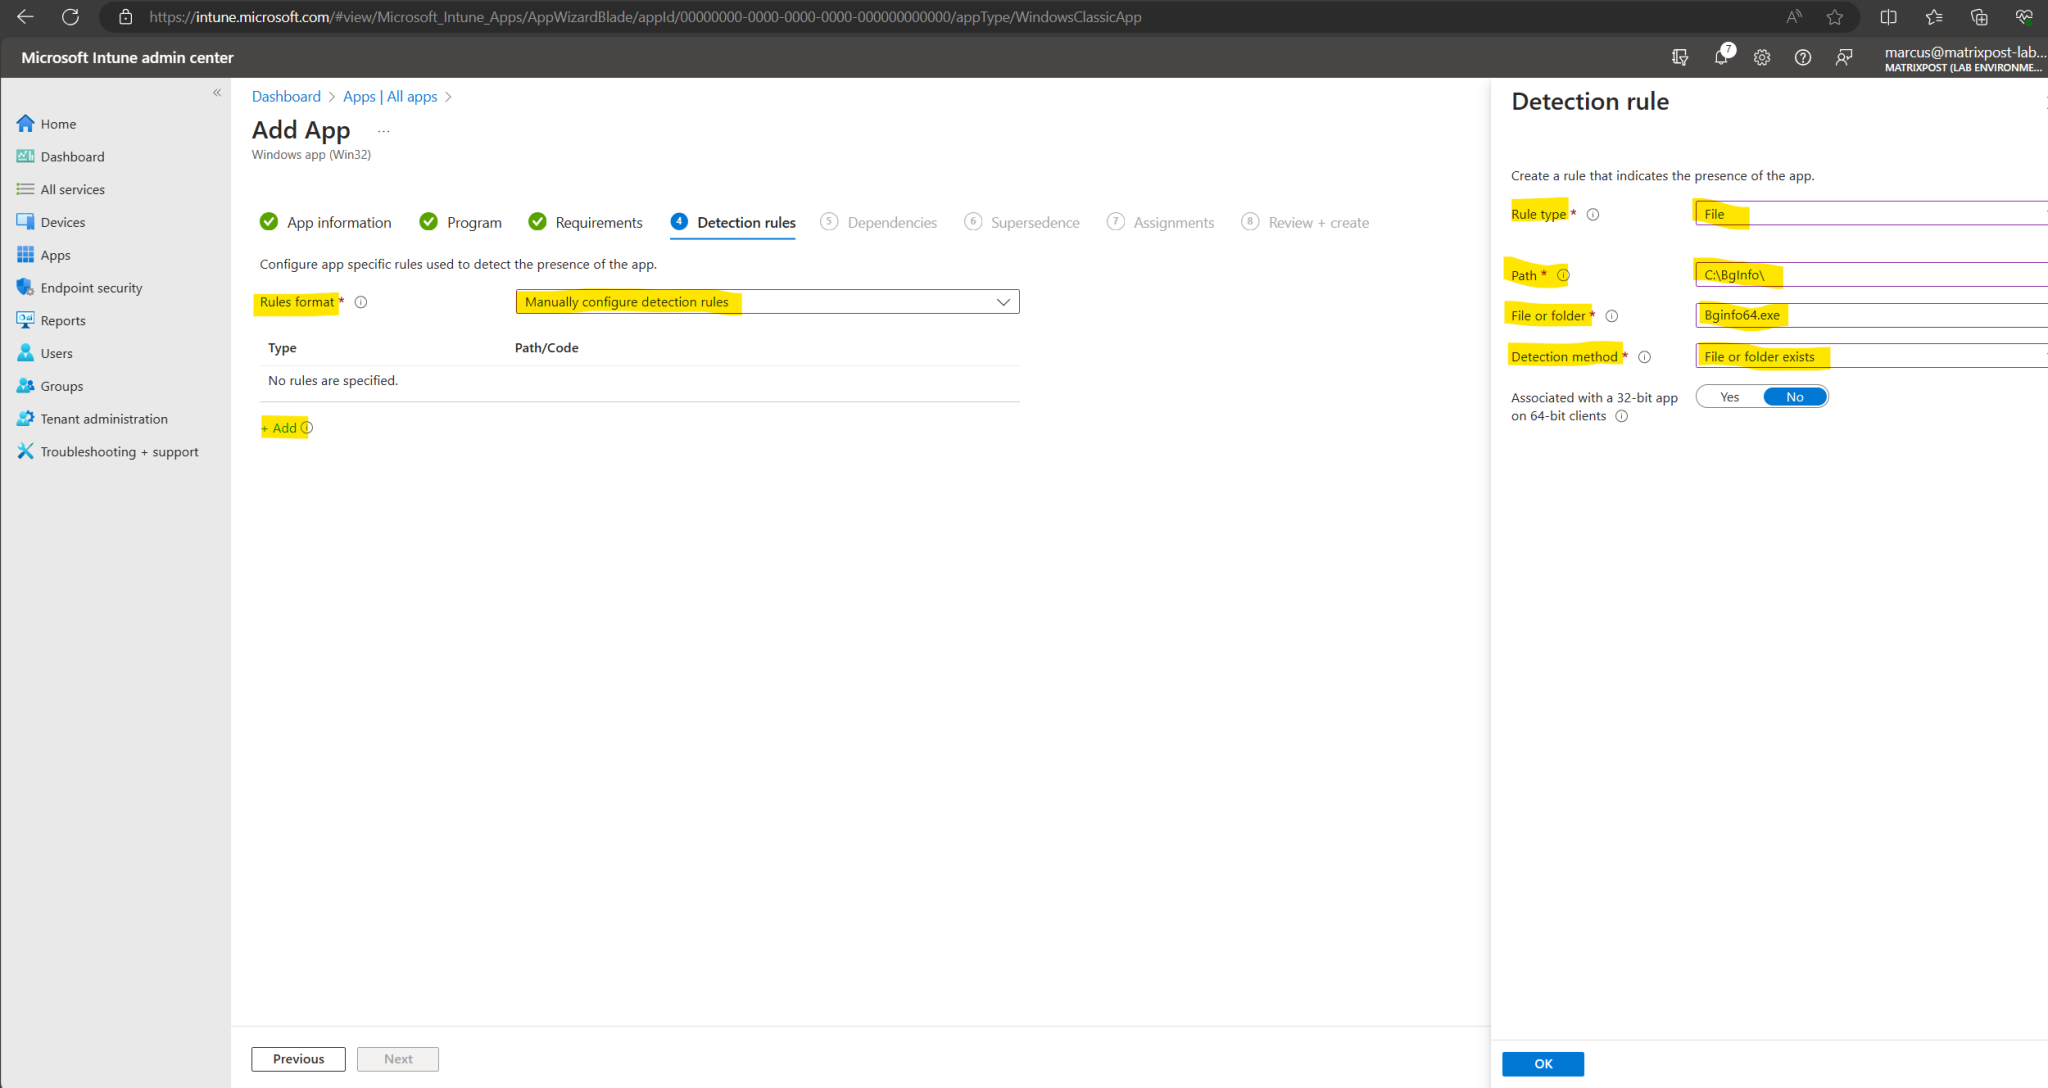This screenshot has height=1088, width=2048.
Task: Open the Apps section in sidebar
Action: point(56,254)
